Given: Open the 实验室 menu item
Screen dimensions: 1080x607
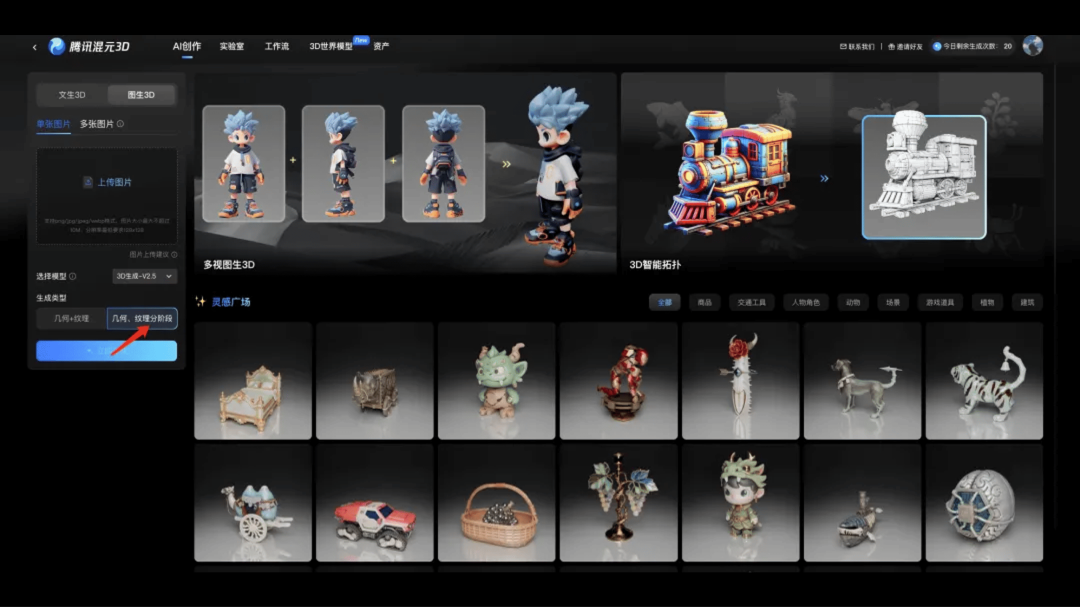Looking at the screenshot, I should (231, 46).
